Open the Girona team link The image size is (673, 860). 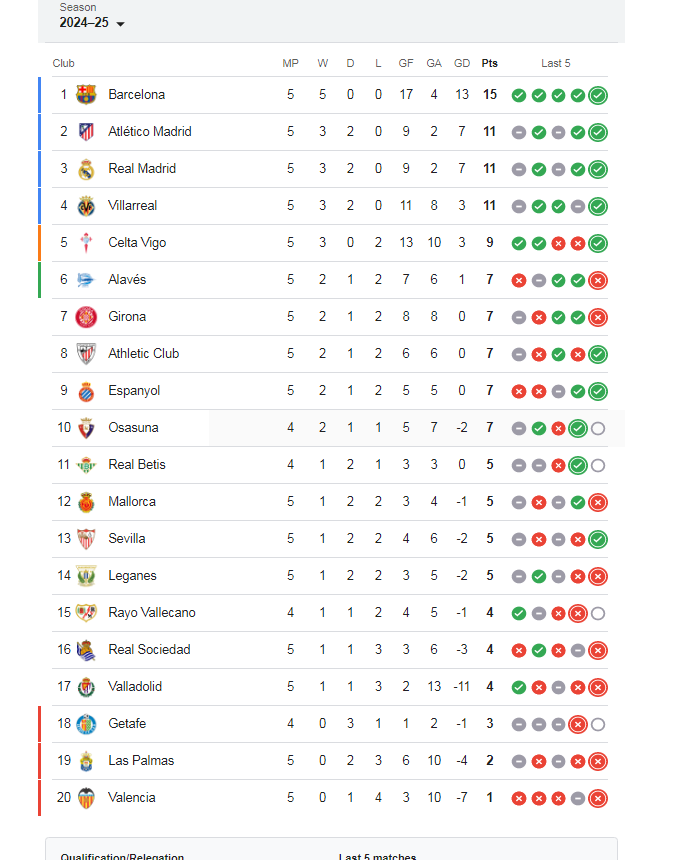click(127, 317)
